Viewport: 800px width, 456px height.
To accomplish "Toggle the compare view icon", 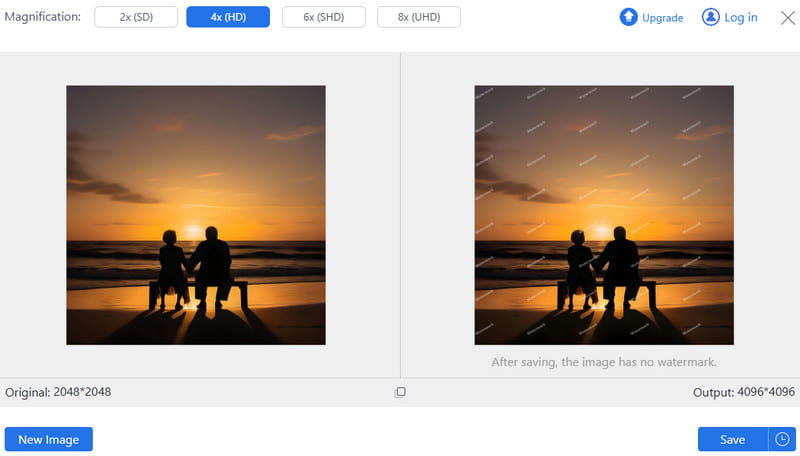I will click(x=401, y=392).
